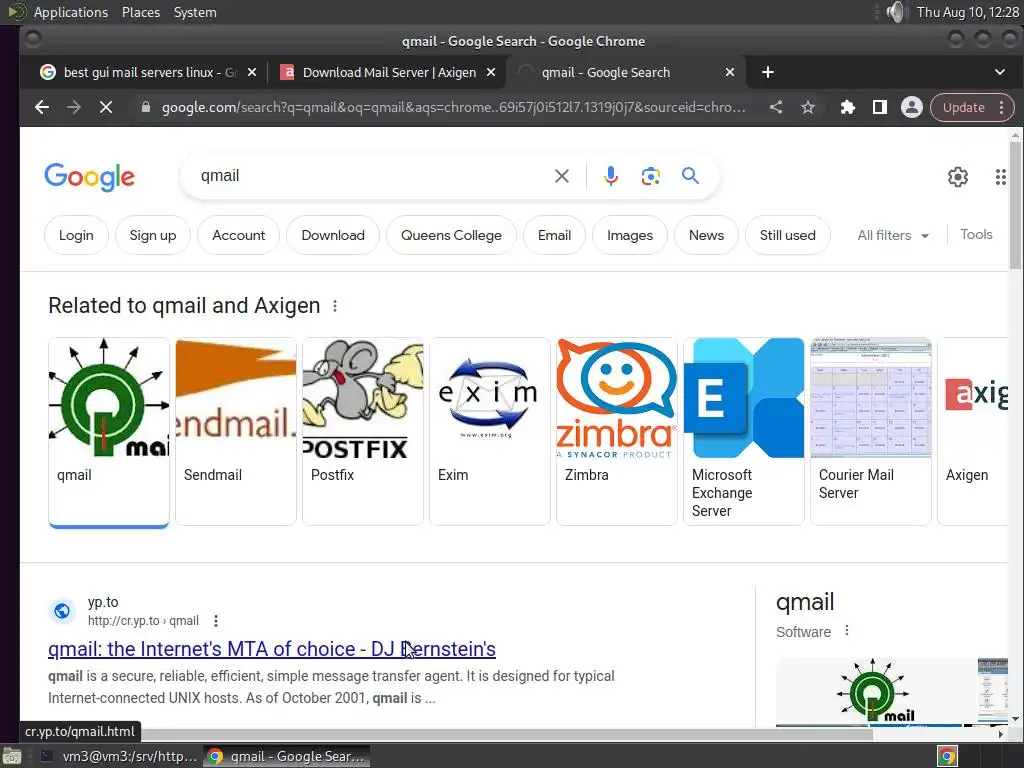This screenshot has width=1024, height=768.
Task: Apply the Download suggestion chip
Action: click(333, 235)
